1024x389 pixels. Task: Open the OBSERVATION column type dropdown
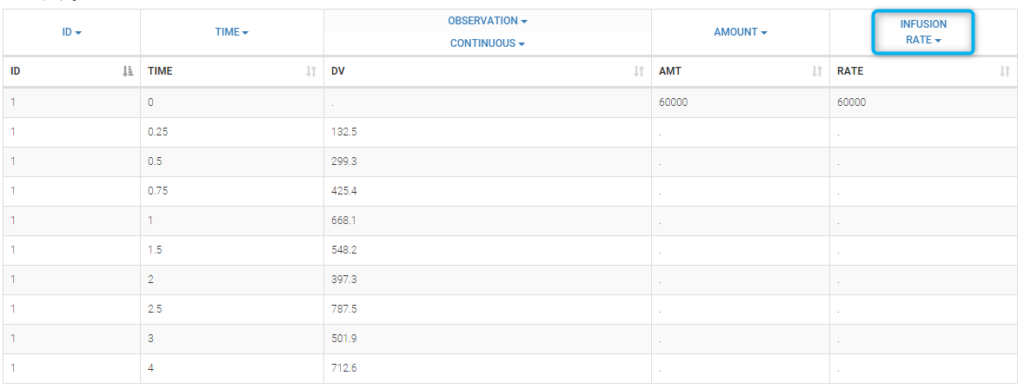[x=487, y=21]
